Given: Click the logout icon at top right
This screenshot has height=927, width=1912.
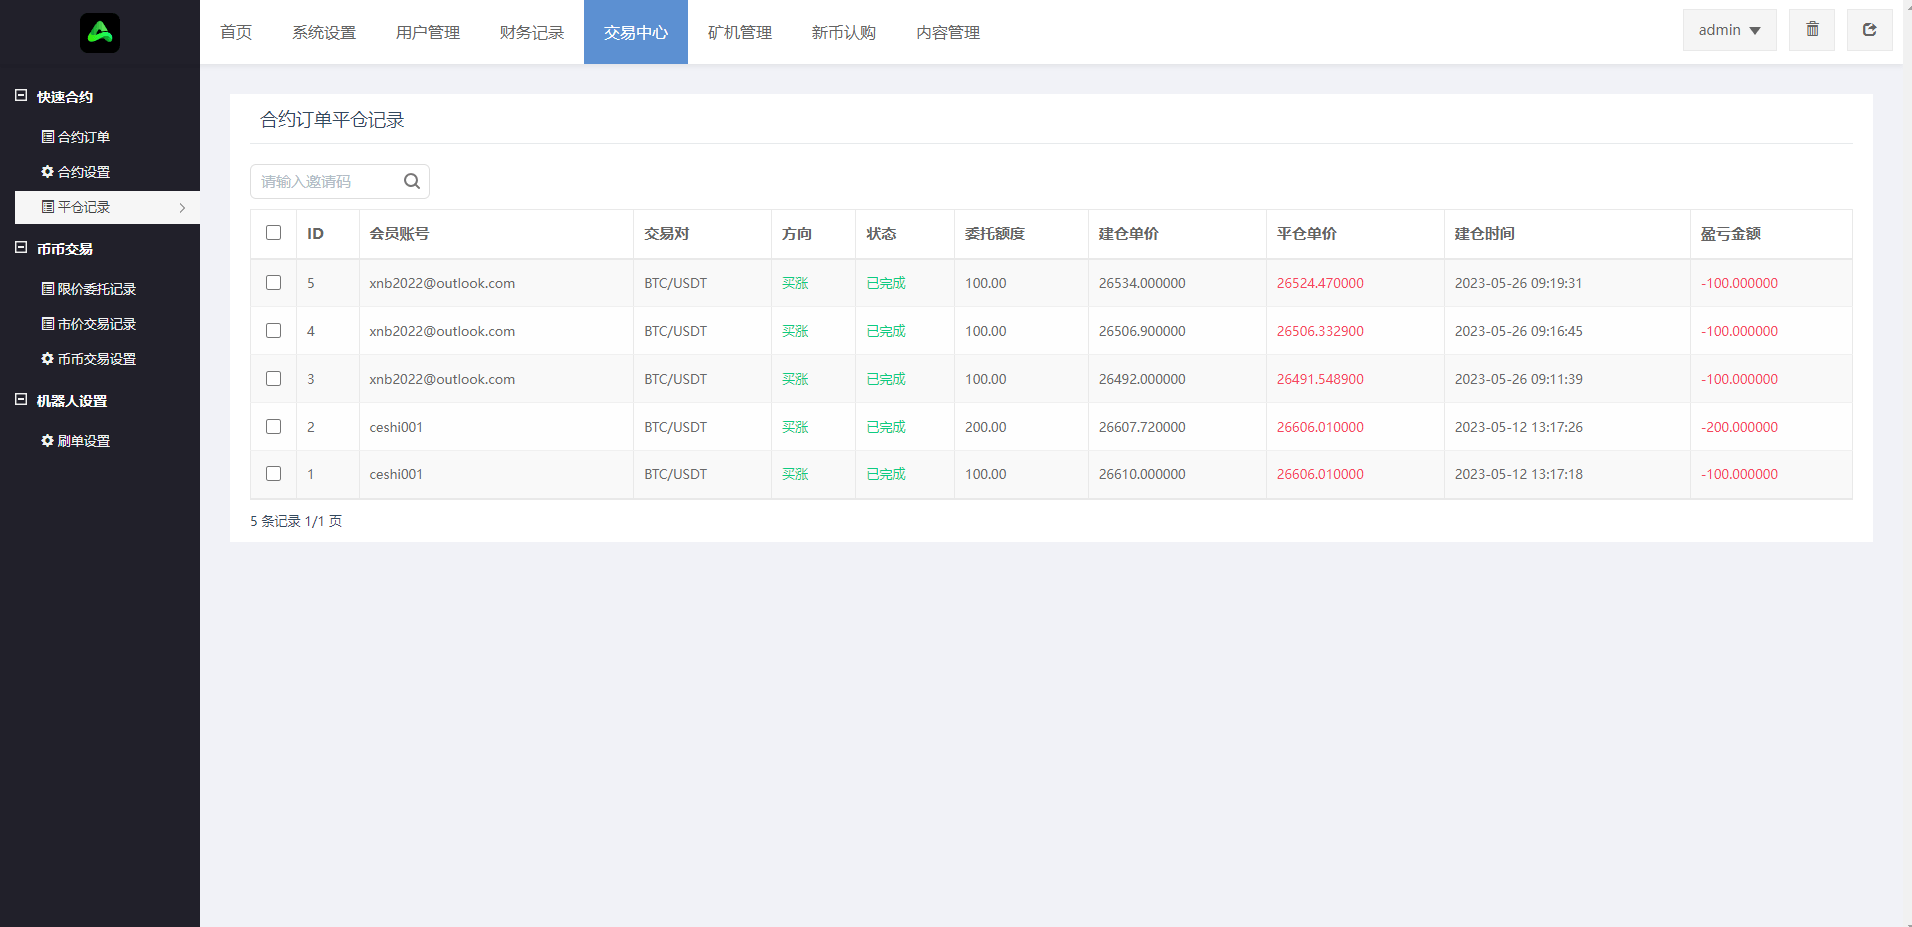Looking at the screenshot, I should [1869, 29].
